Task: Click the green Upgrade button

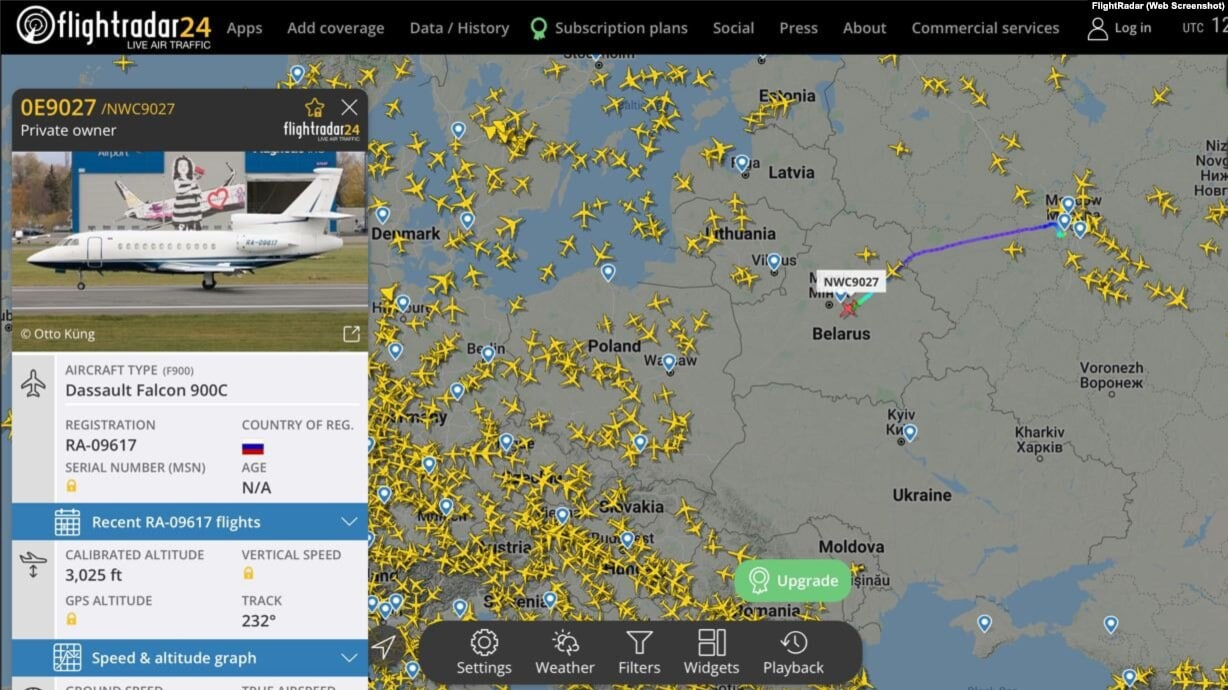Action: tap(794, 580)
